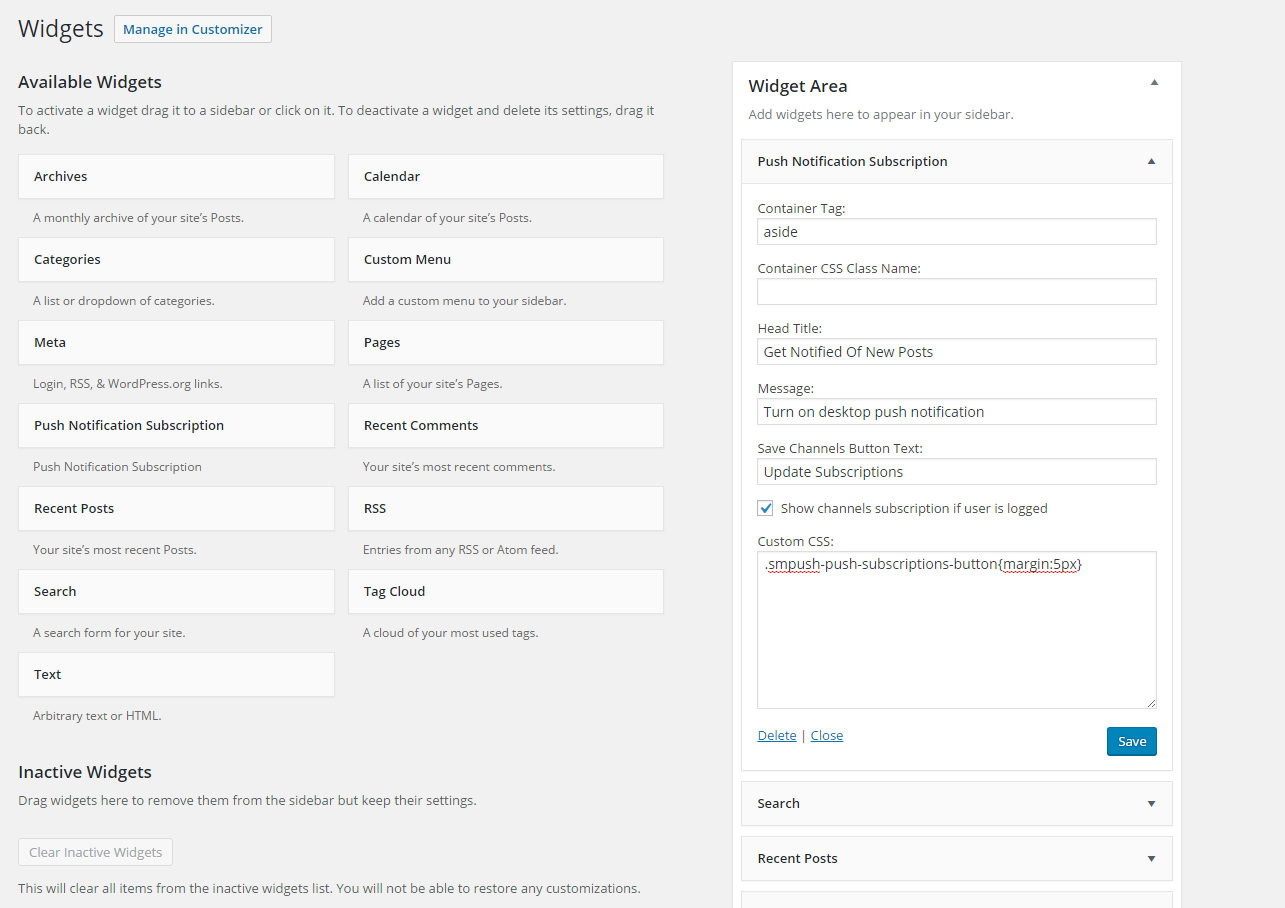Screen dimensions: 1285x908
Task: Collapse the Widget Area panel arrow
Action: click(1154, 83)
